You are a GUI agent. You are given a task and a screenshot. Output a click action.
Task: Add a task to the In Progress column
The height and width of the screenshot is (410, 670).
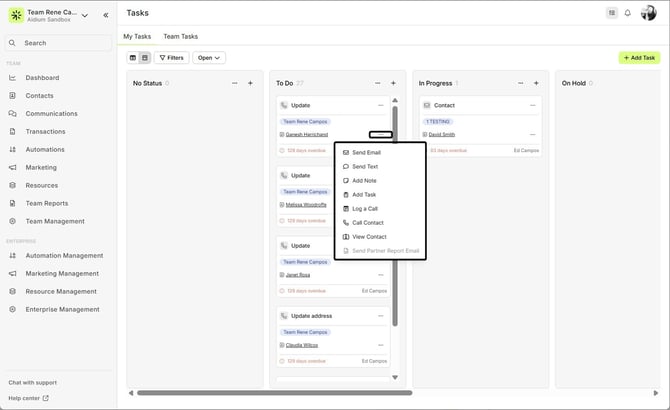coord(536,83)
